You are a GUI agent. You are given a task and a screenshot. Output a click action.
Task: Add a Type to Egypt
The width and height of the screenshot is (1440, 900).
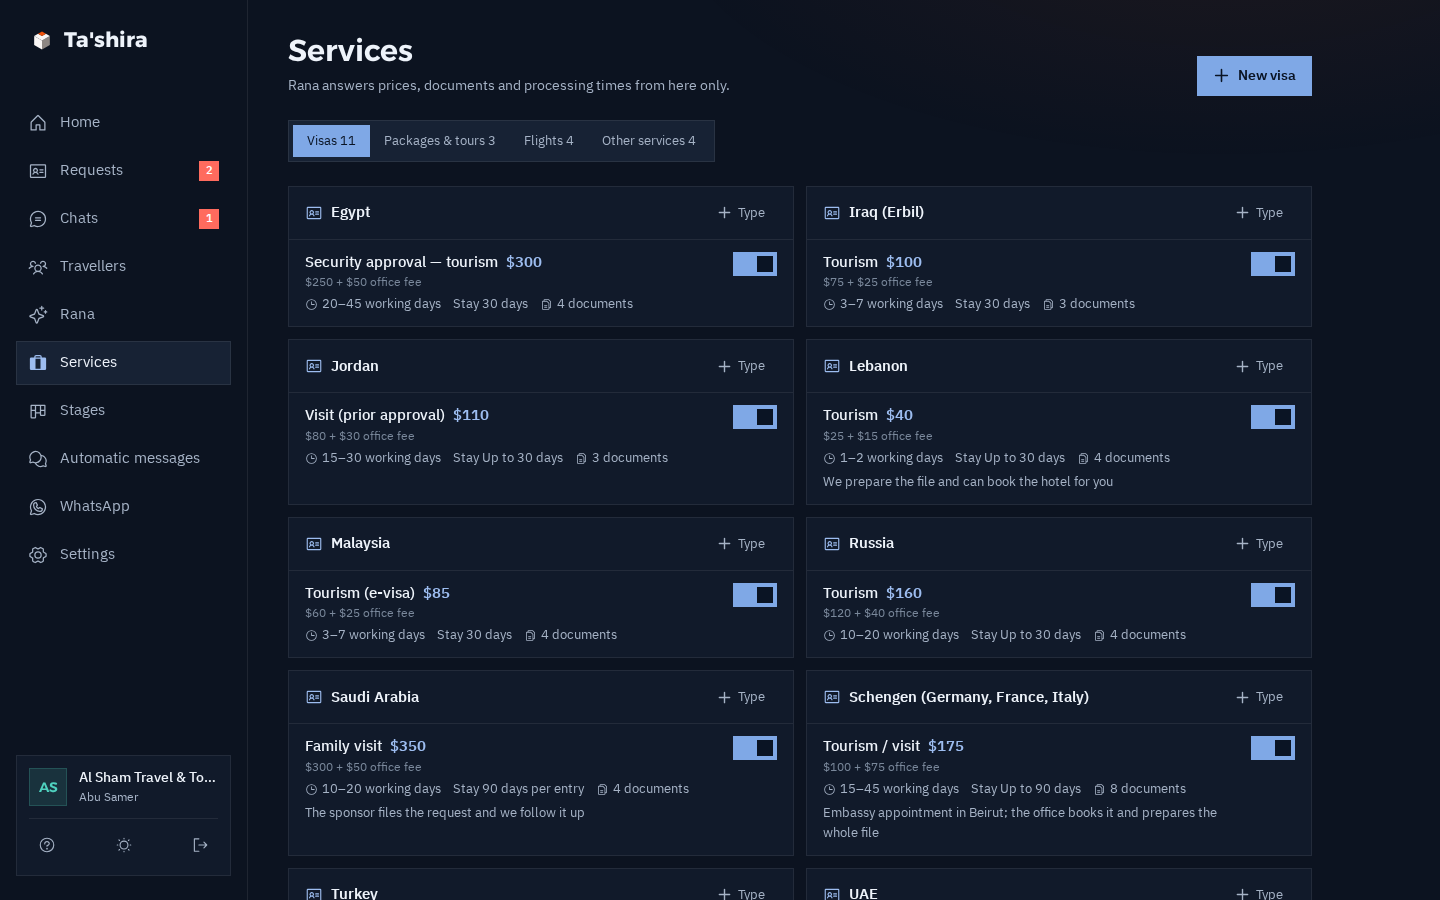(742, 213)
